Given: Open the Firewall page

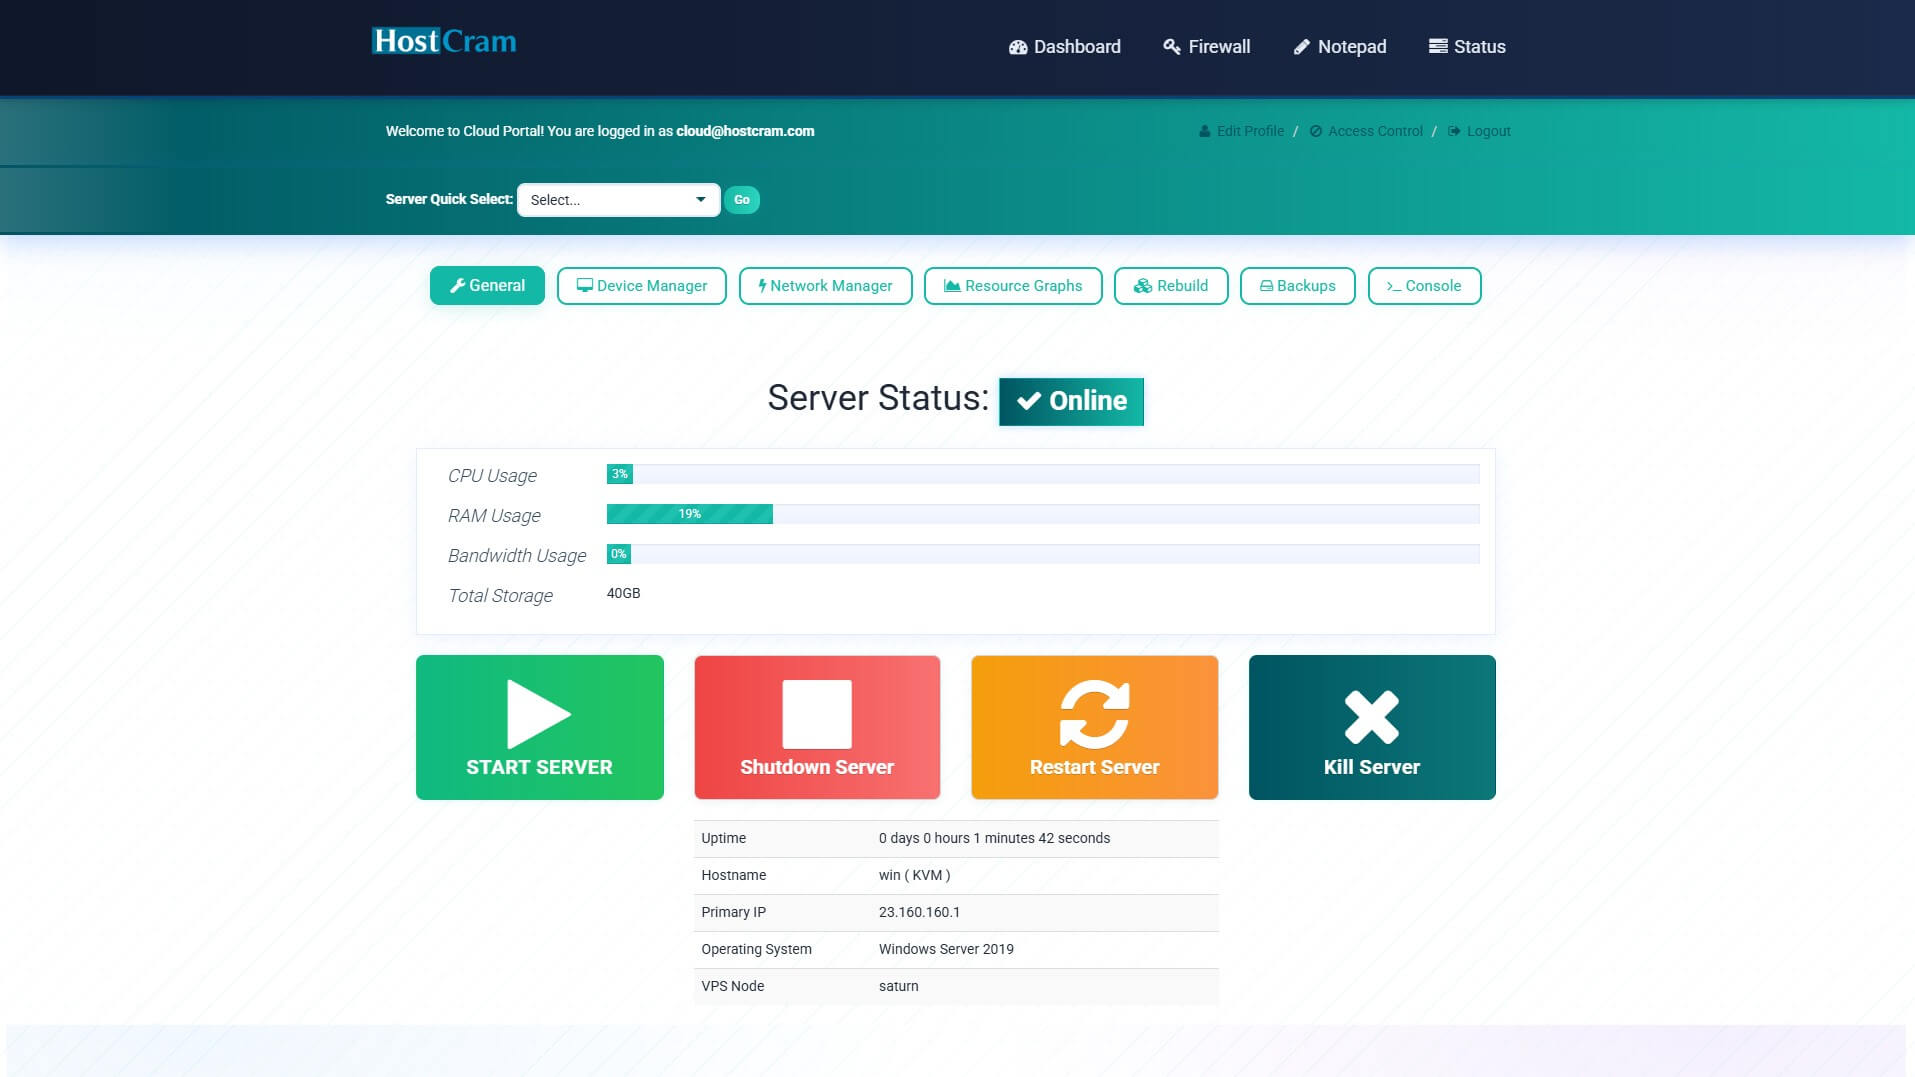Looking at the screenshot, I should click(x=1207, y=47).
